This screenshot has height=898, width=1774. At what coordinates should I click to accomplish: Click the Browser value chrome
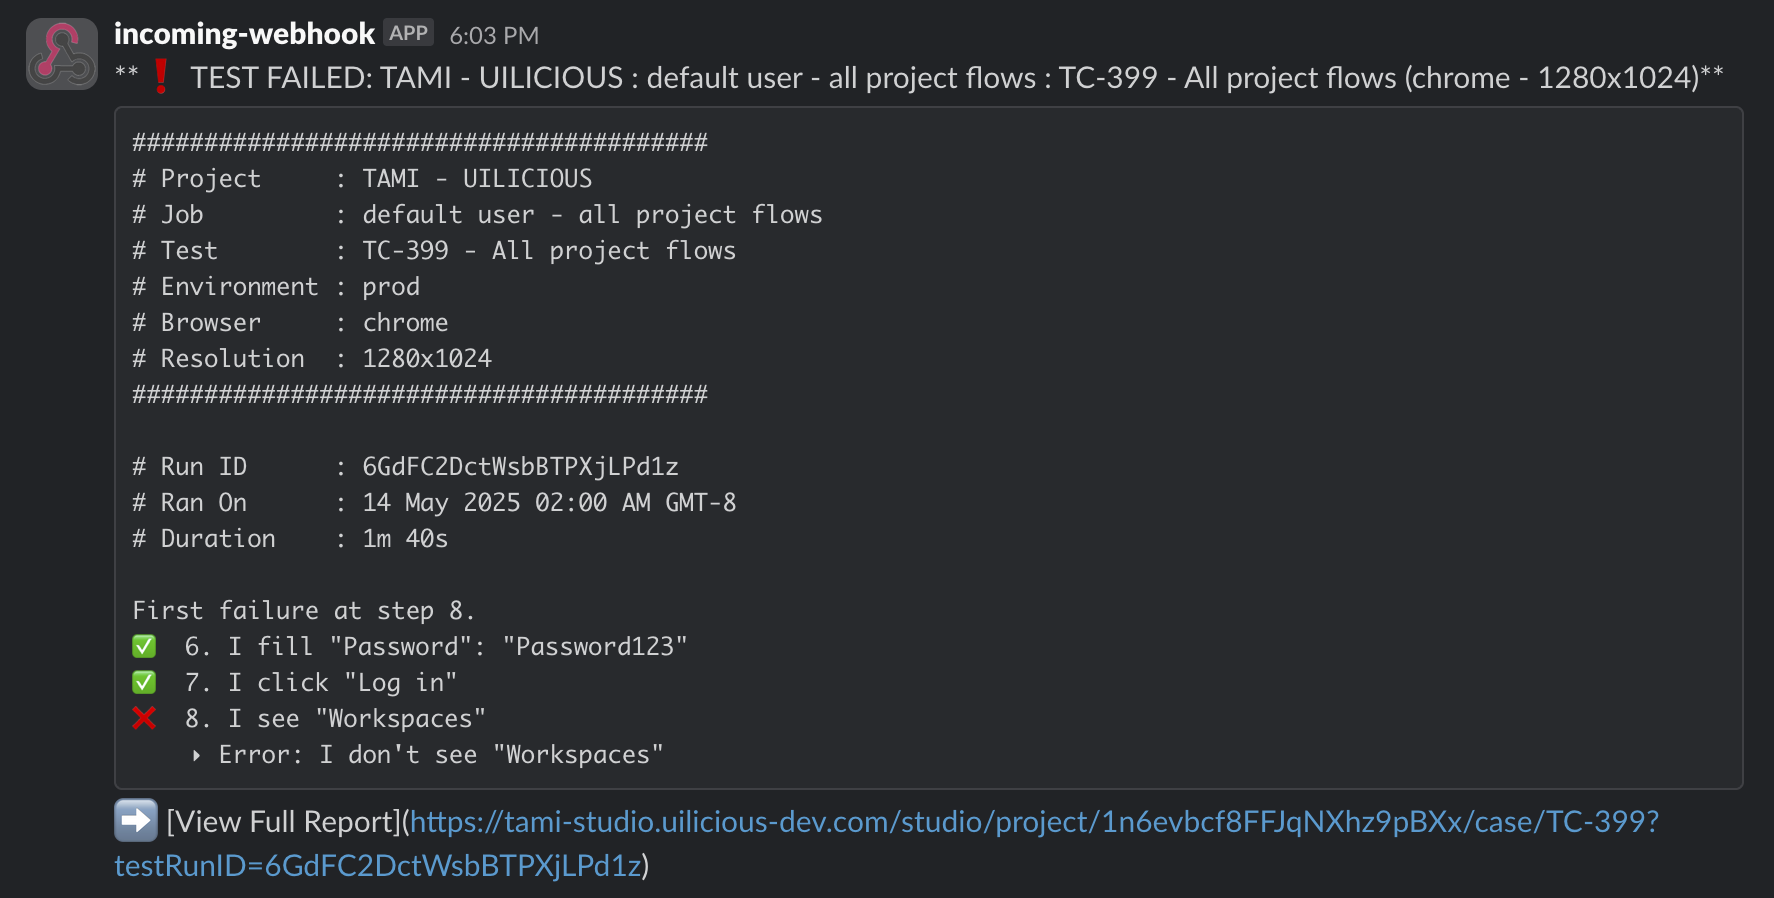(x=405, y=323)
